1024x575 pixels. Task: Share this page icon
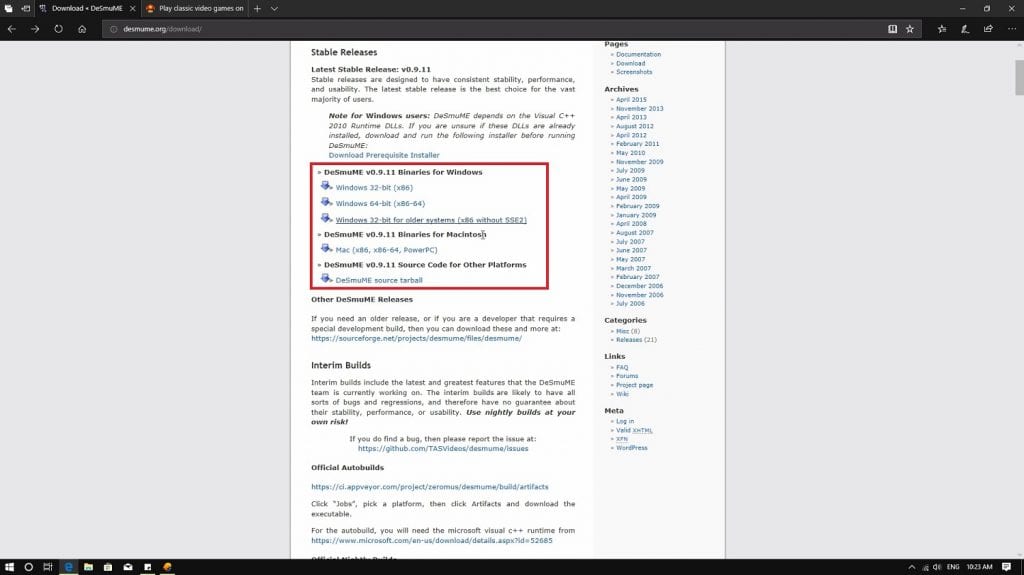point(988,29)
